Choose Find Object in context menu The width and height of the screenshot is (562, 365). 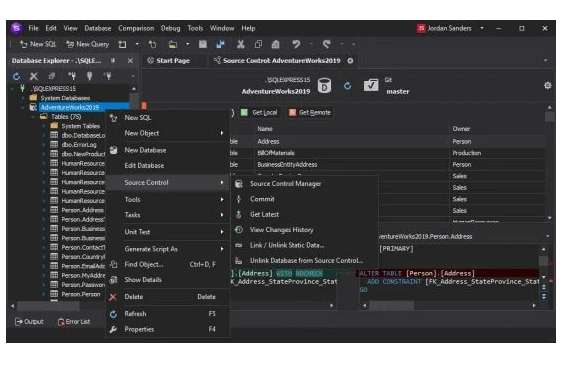(168, 265)
